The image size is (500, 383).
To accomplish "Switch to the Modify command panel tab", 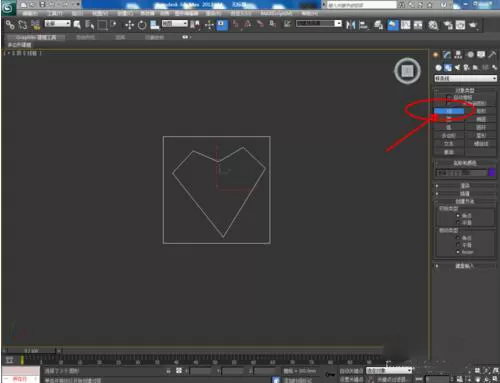I will [x=447, y=55].
